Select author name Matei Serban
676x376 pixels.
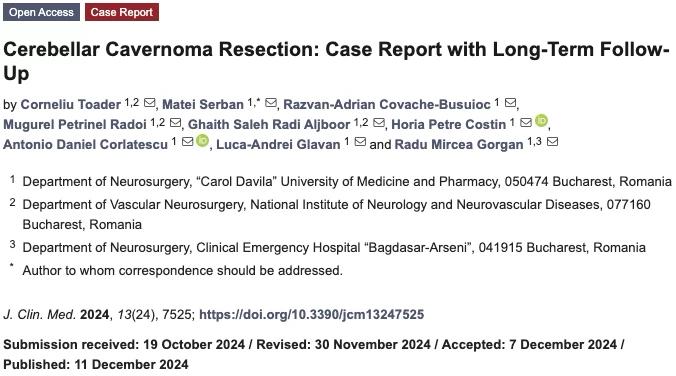[x=203, y=104]
